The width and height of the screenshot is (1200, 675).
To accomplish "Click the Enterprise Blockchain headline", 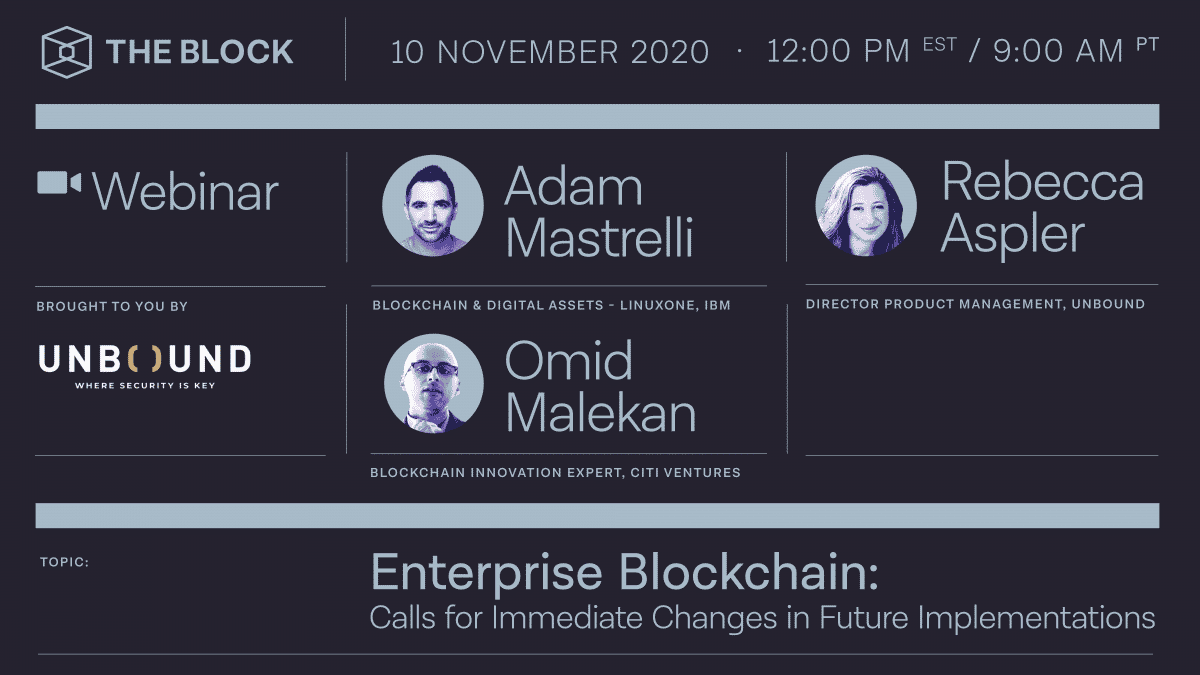I will 625,572.
